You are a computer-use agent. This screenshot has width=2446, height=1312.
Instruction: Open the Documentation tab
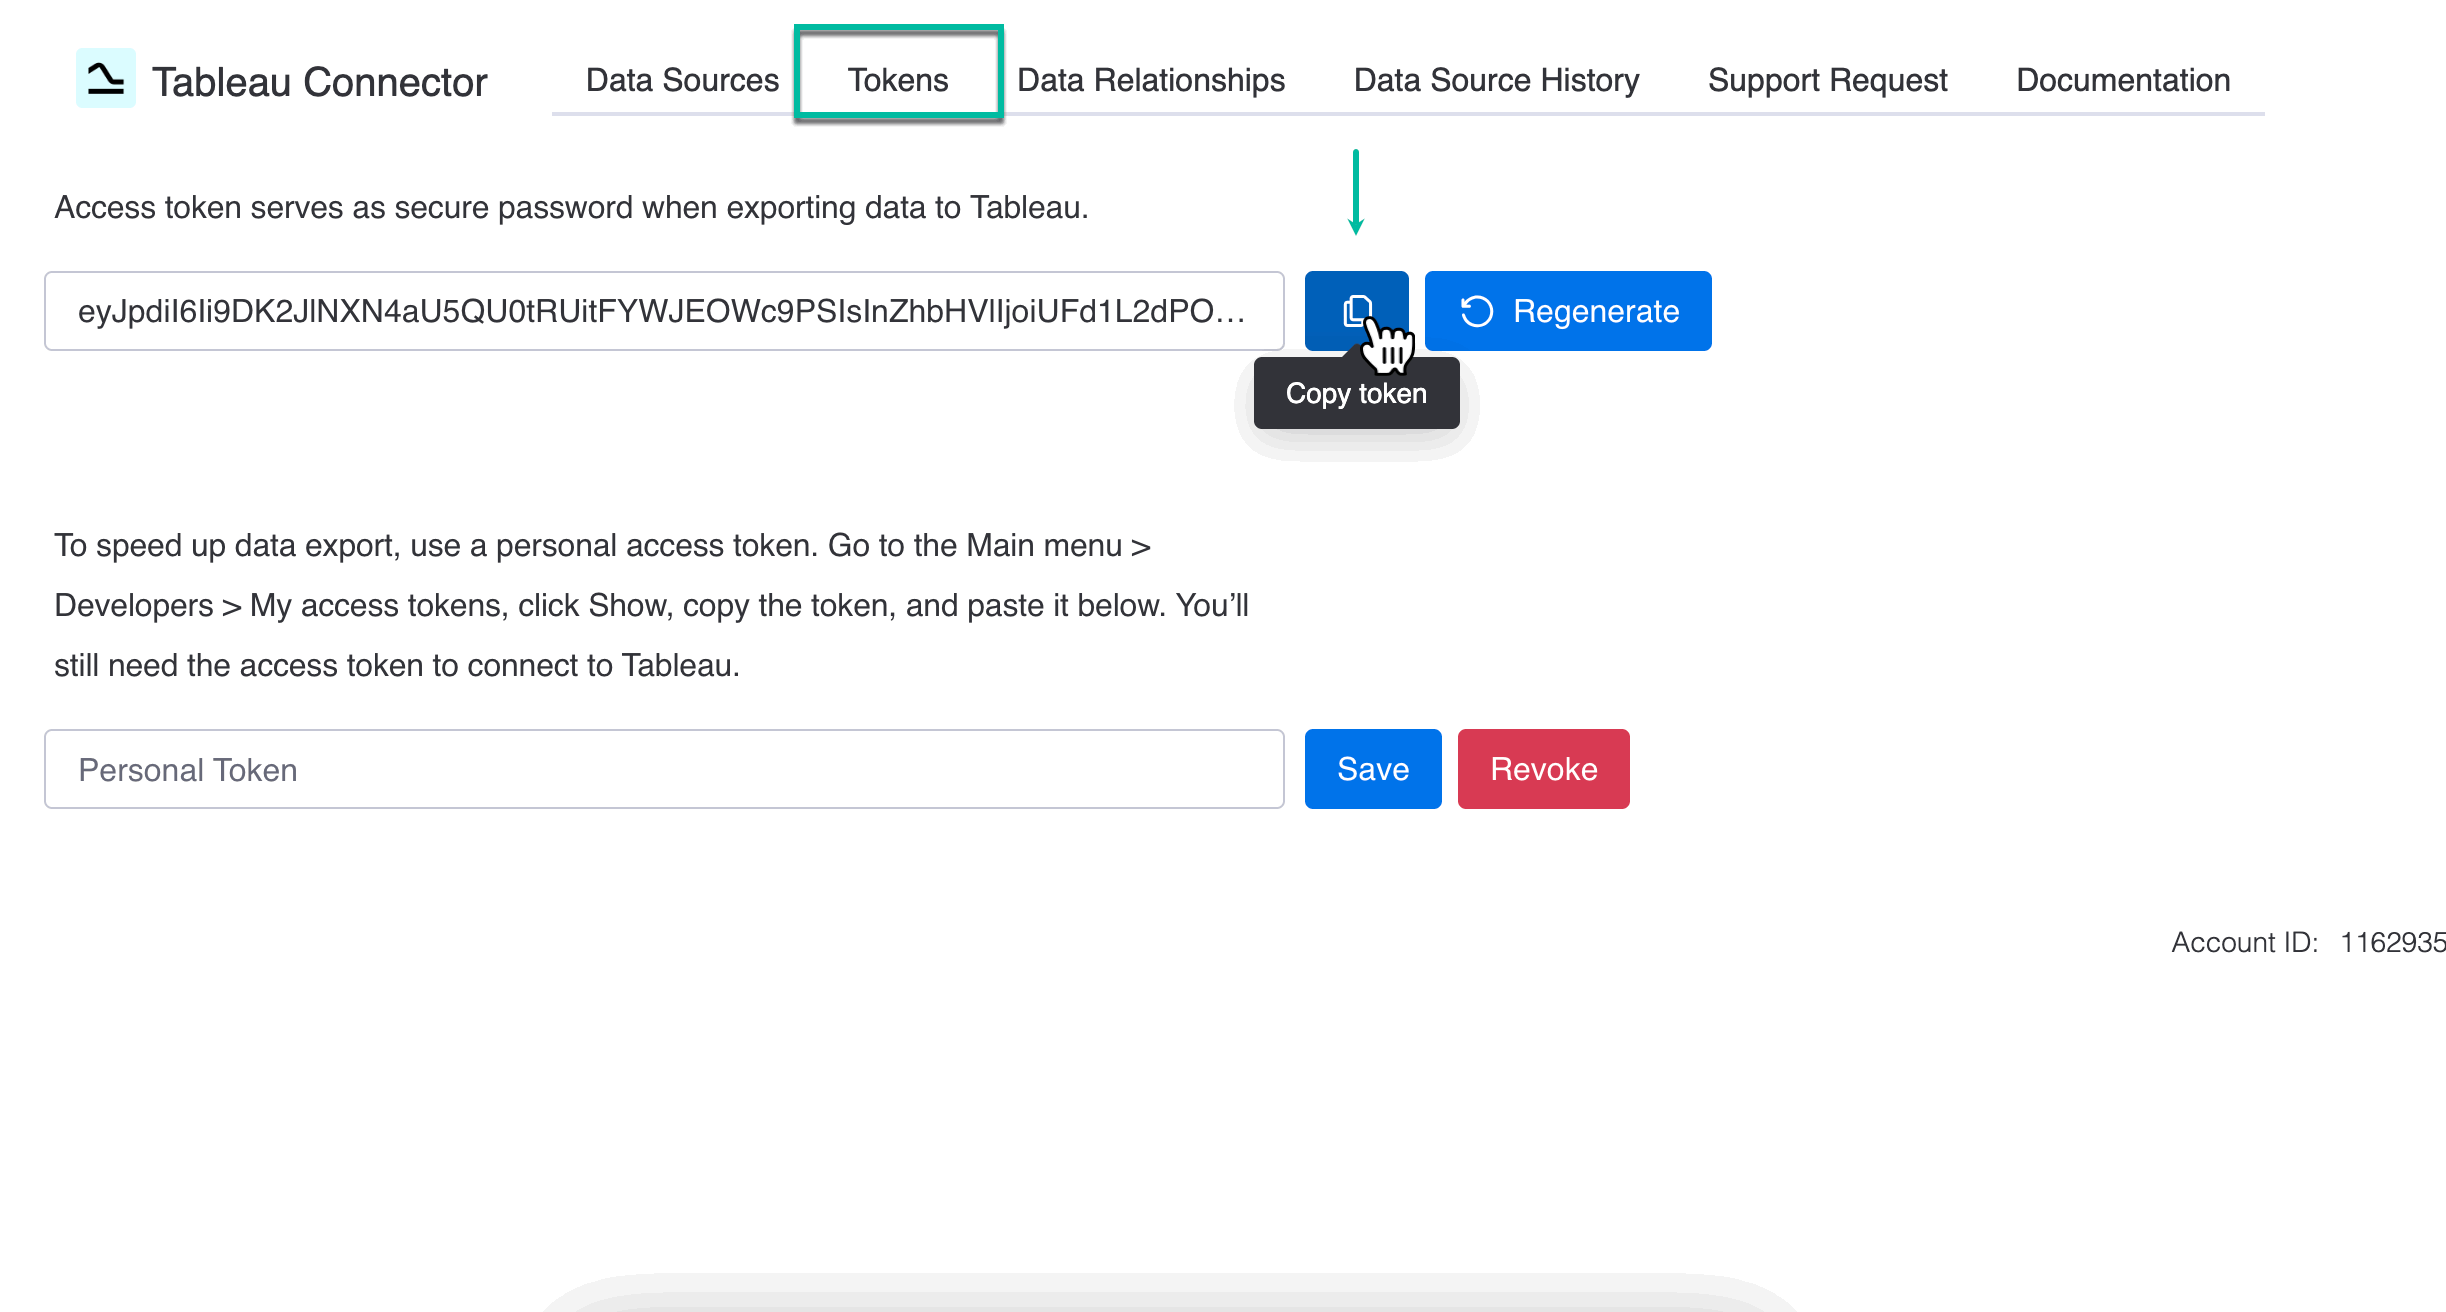tap(2122, 80)
